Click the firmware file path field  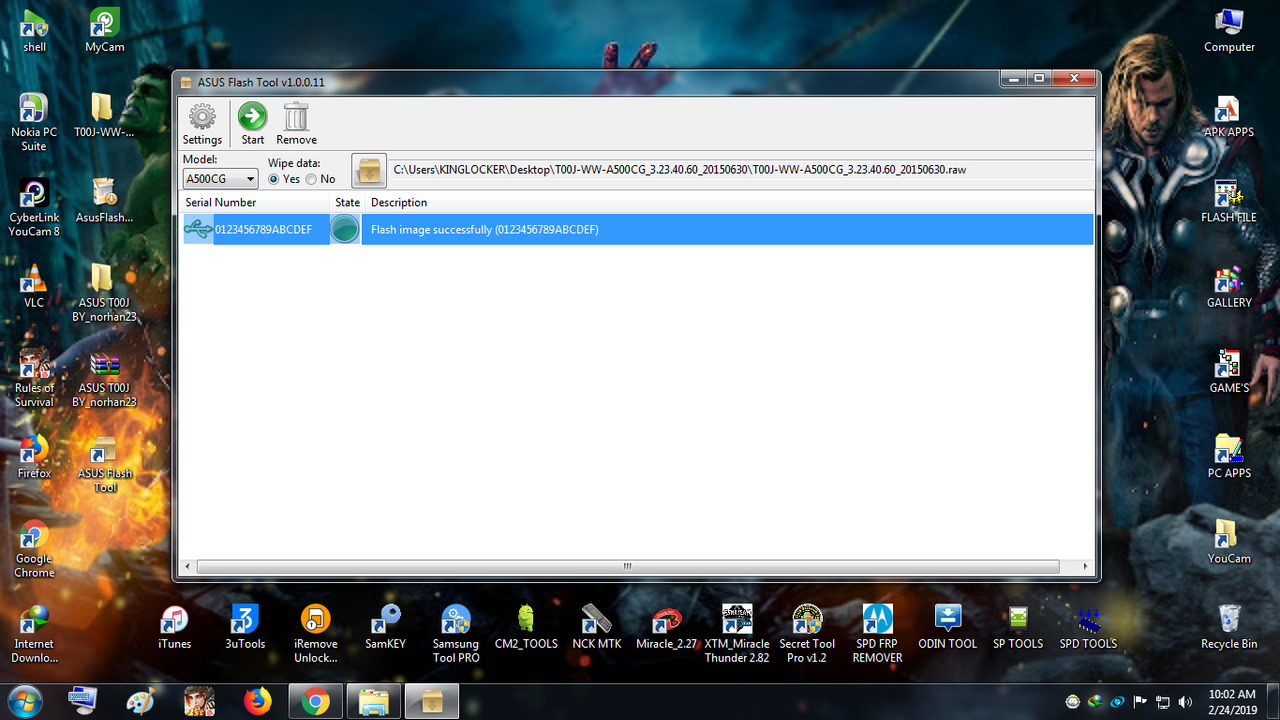coord(740,170)
